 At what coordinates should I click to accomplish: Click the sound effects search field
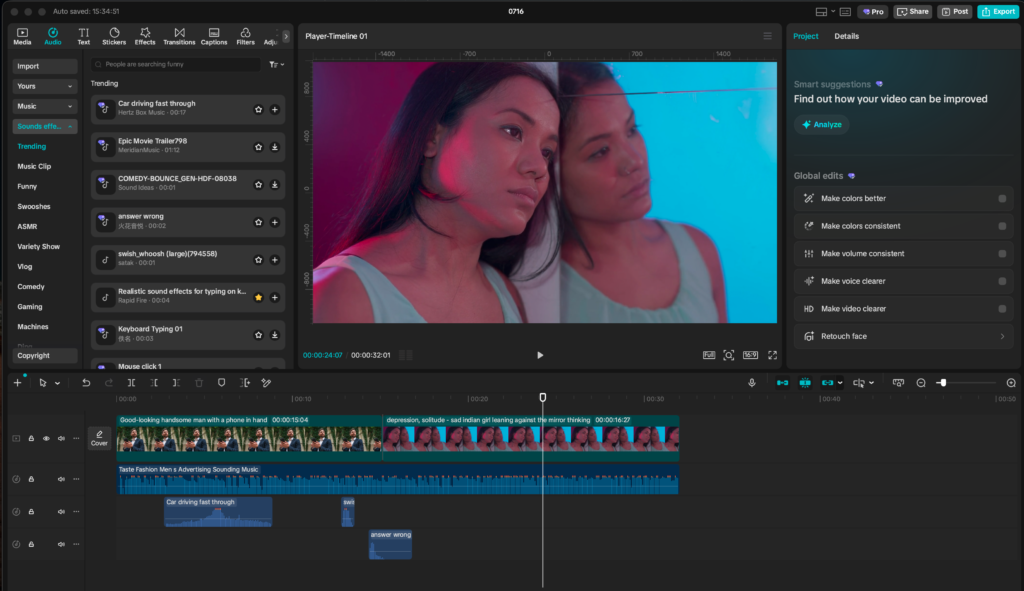point(176,65)
